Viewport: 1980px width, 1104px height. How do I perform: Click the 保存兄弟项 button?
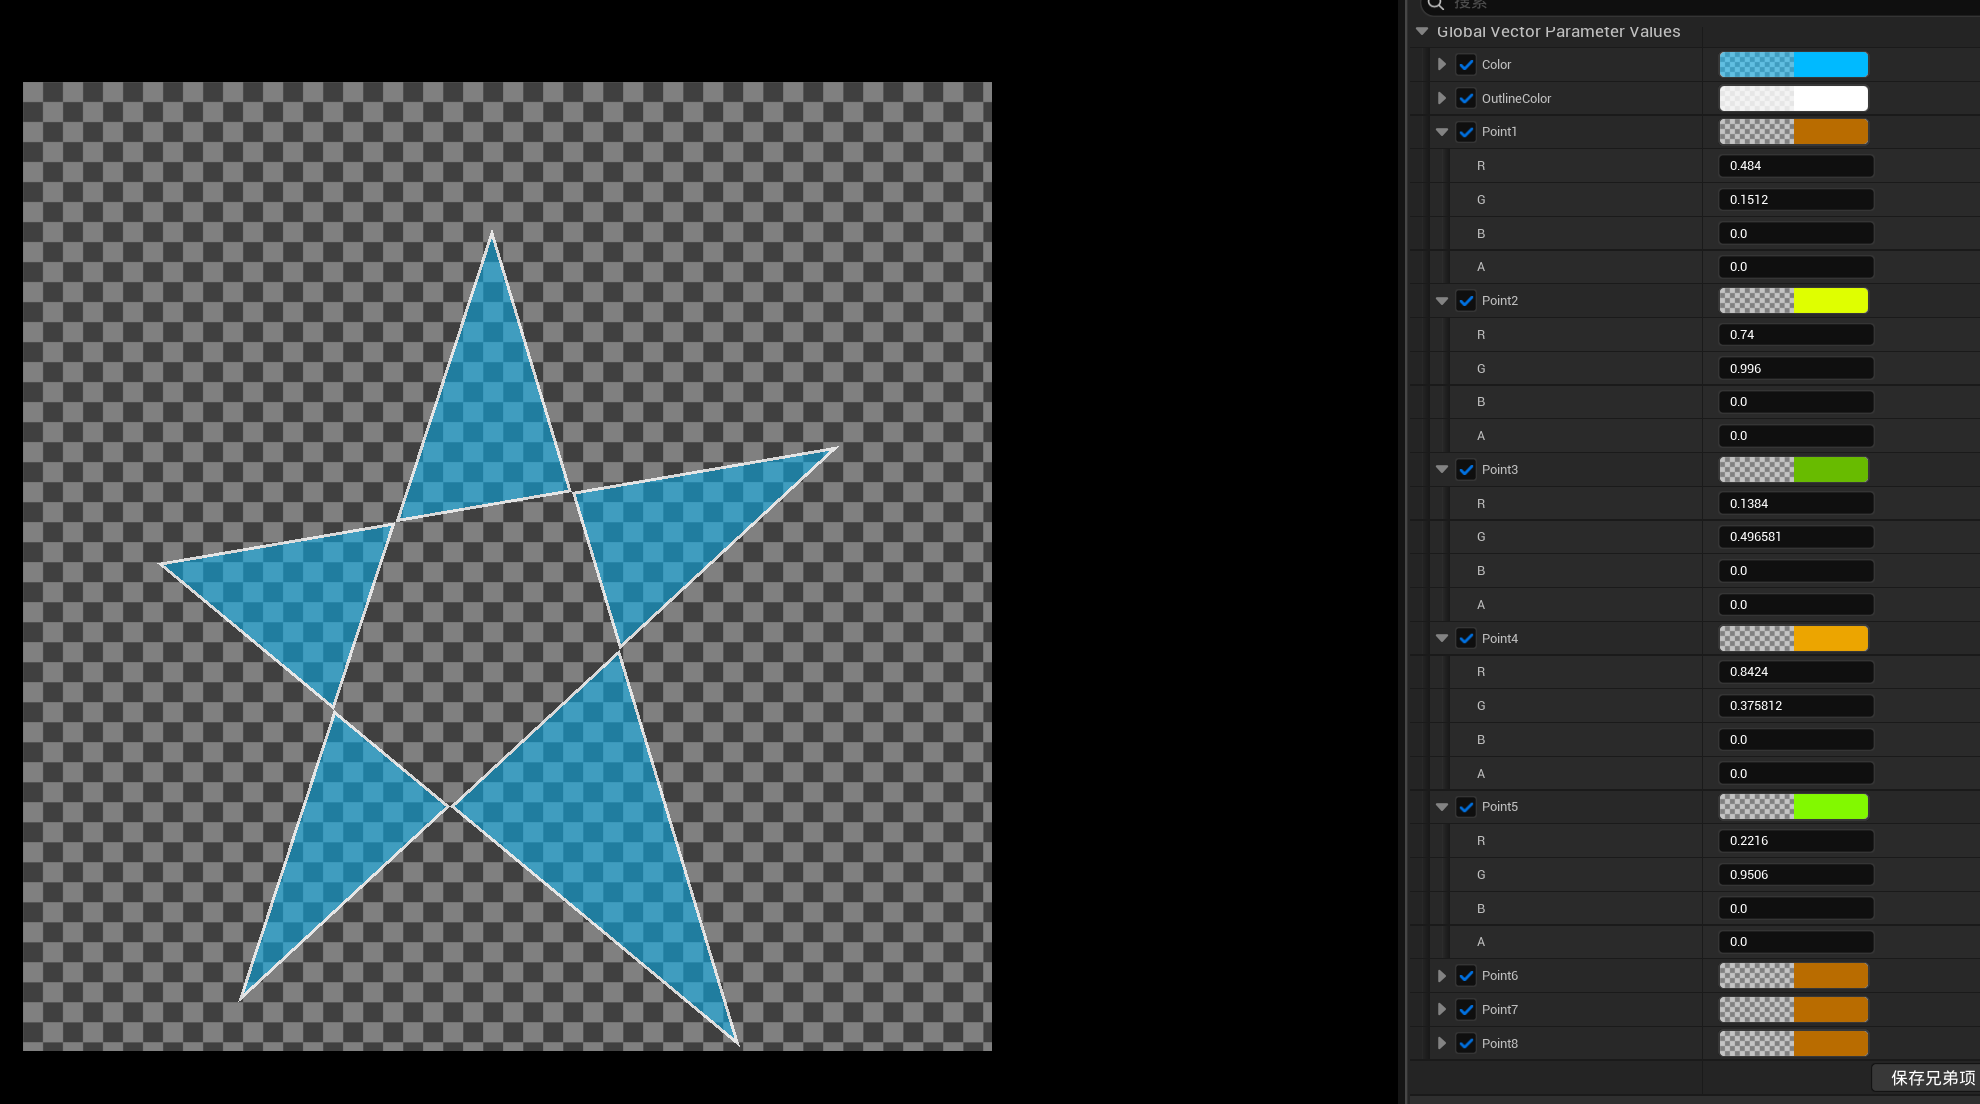tap(1930, 1078)
